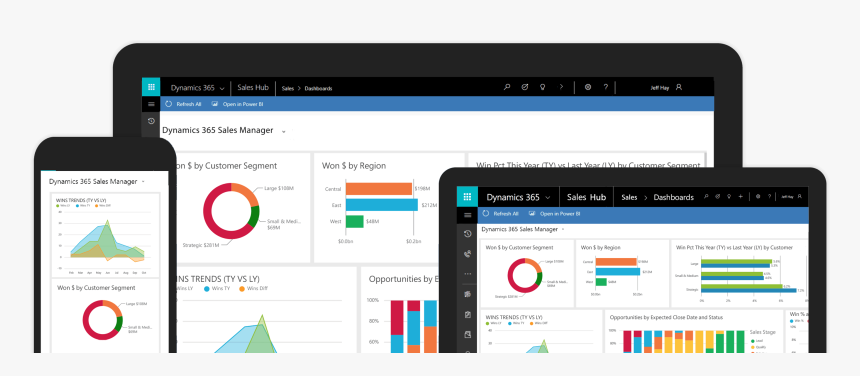
Task: Click the sidebar icon below Recent on small tablet
Action: [x=468, y=254]
